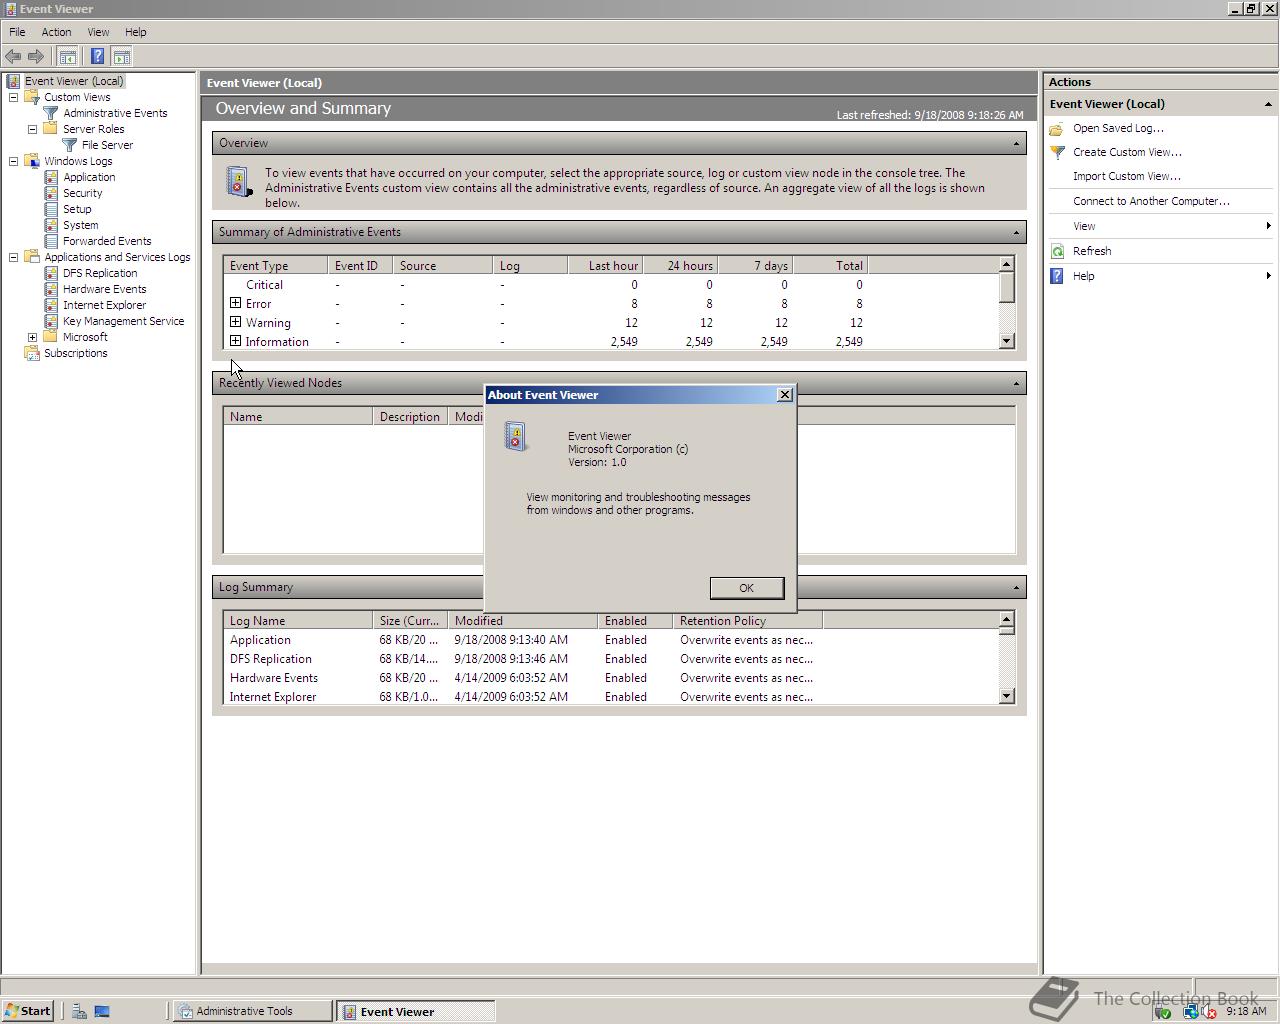Open the File menu

(17, 32)
